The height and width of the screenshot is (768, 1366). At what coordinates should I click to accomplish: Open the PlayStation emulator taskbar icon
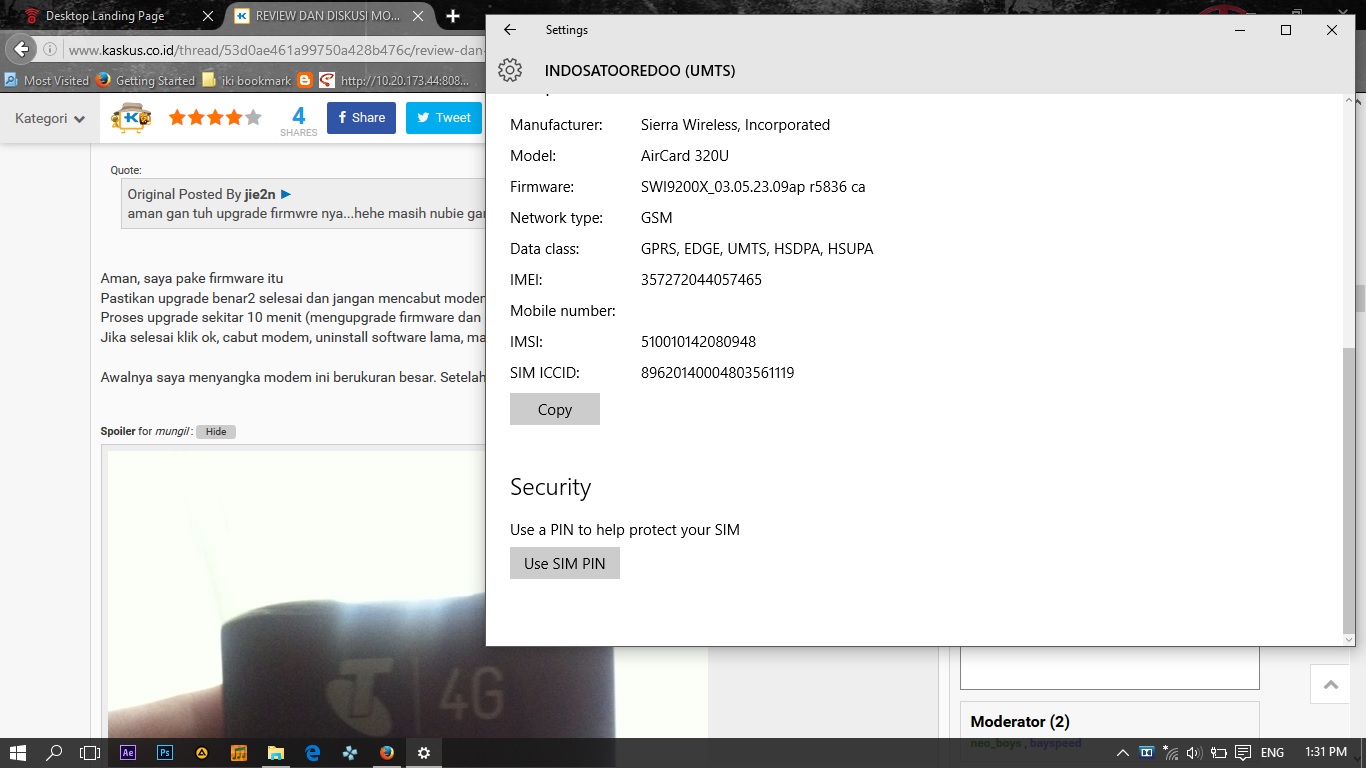click(x=350, y=753)
